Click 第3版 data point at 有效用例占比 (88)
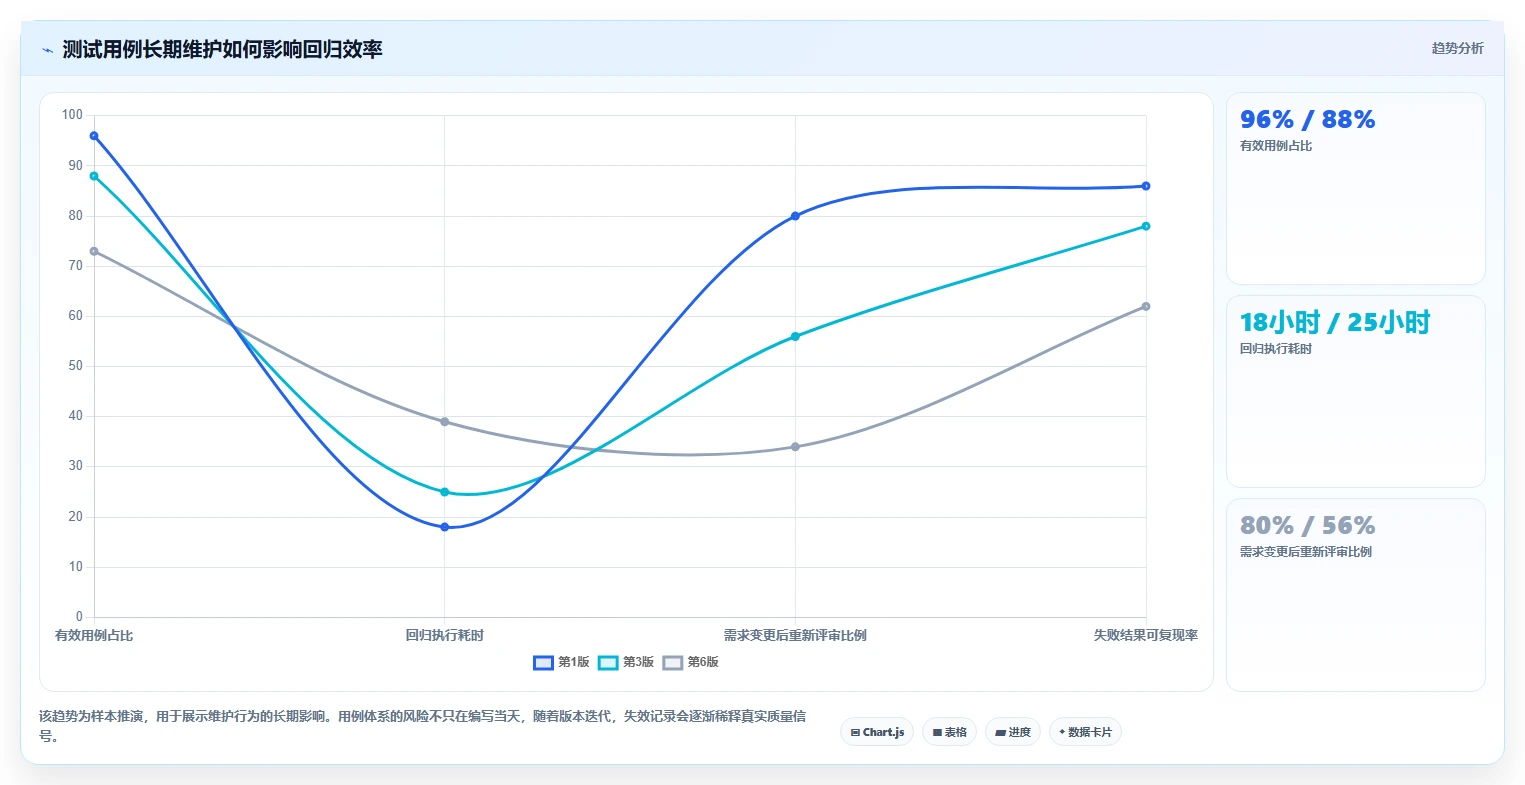 pyautogui.click(x=94, y=176)
